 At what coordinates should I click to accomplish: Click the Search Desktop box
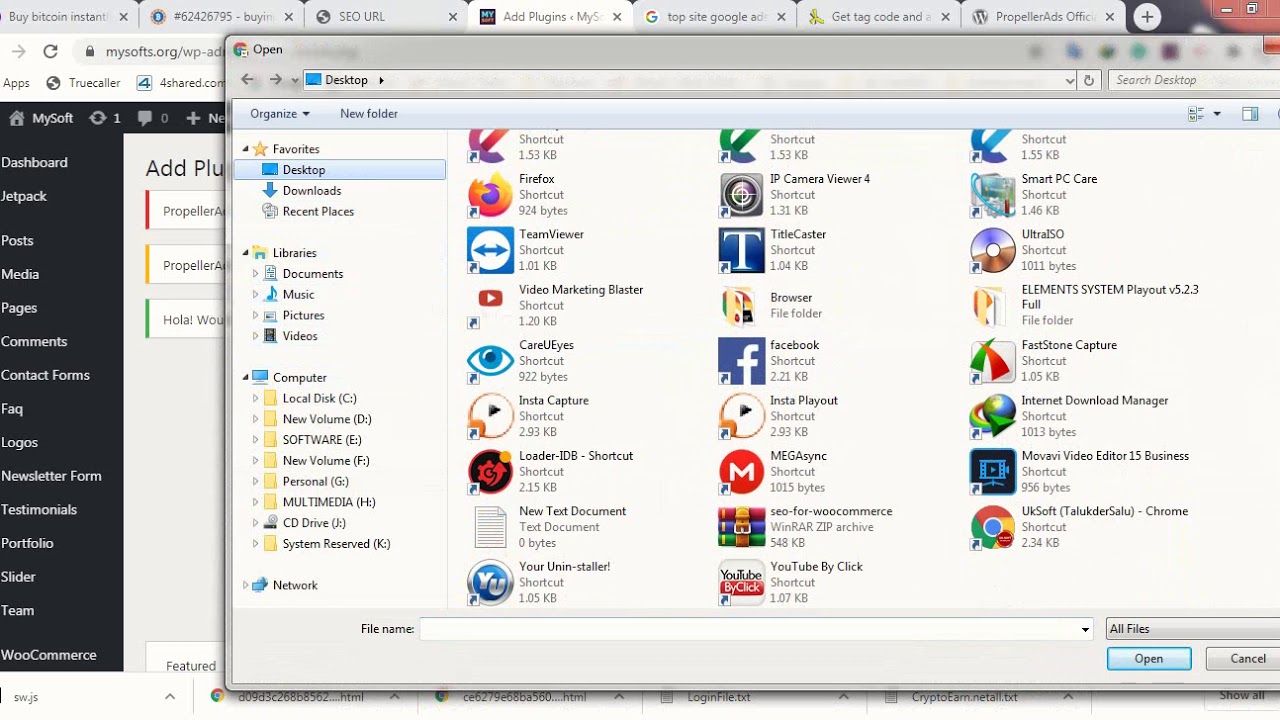1194,80
